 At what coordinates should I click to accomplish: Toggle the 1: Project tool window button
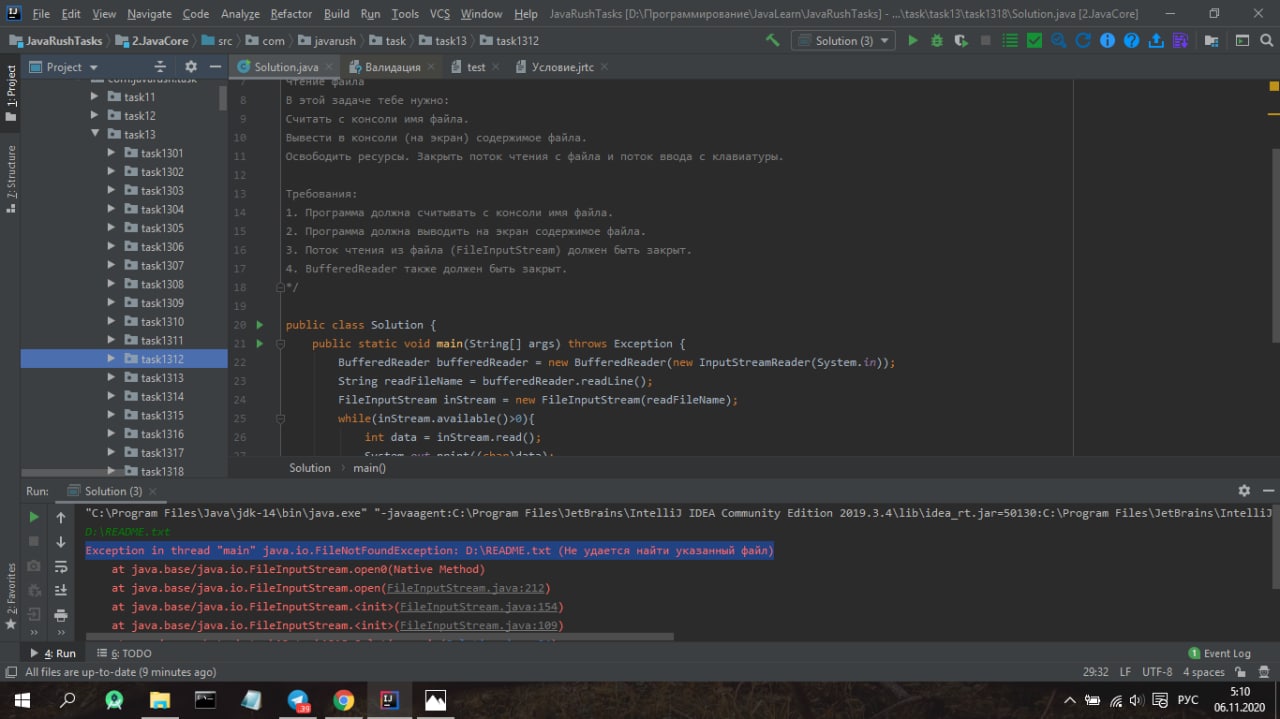[x=11, y=92]
